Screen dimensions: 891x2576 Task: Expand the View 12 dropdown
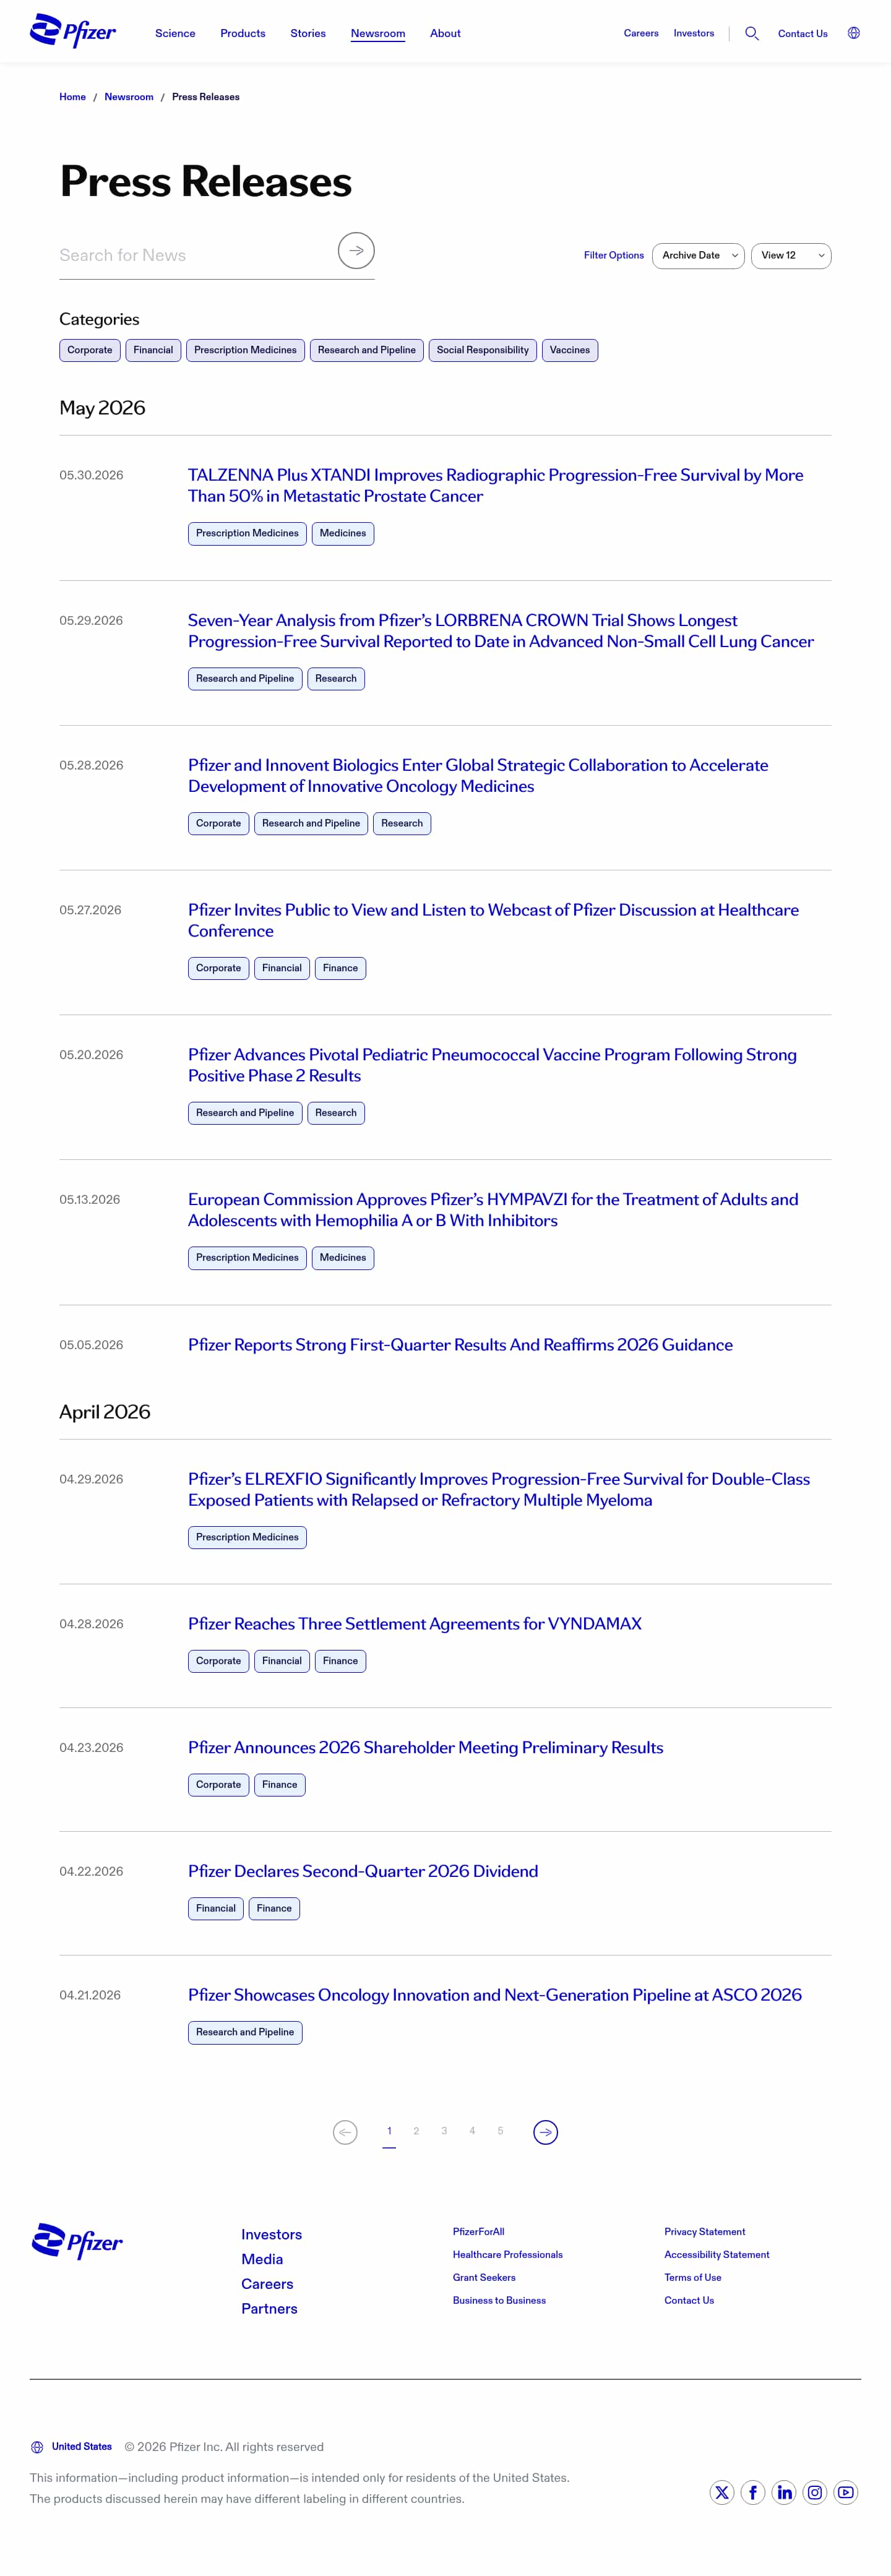click(791, 256)
